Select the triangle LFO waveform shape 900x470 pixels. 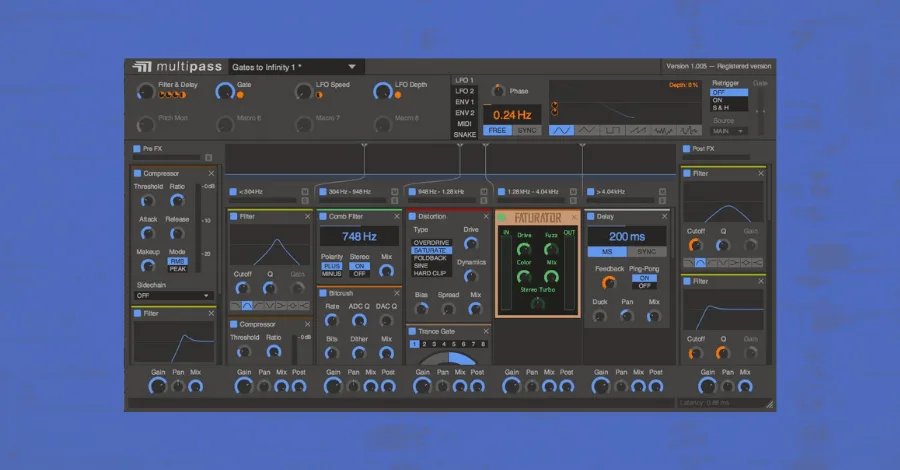[x=586, y=131]
